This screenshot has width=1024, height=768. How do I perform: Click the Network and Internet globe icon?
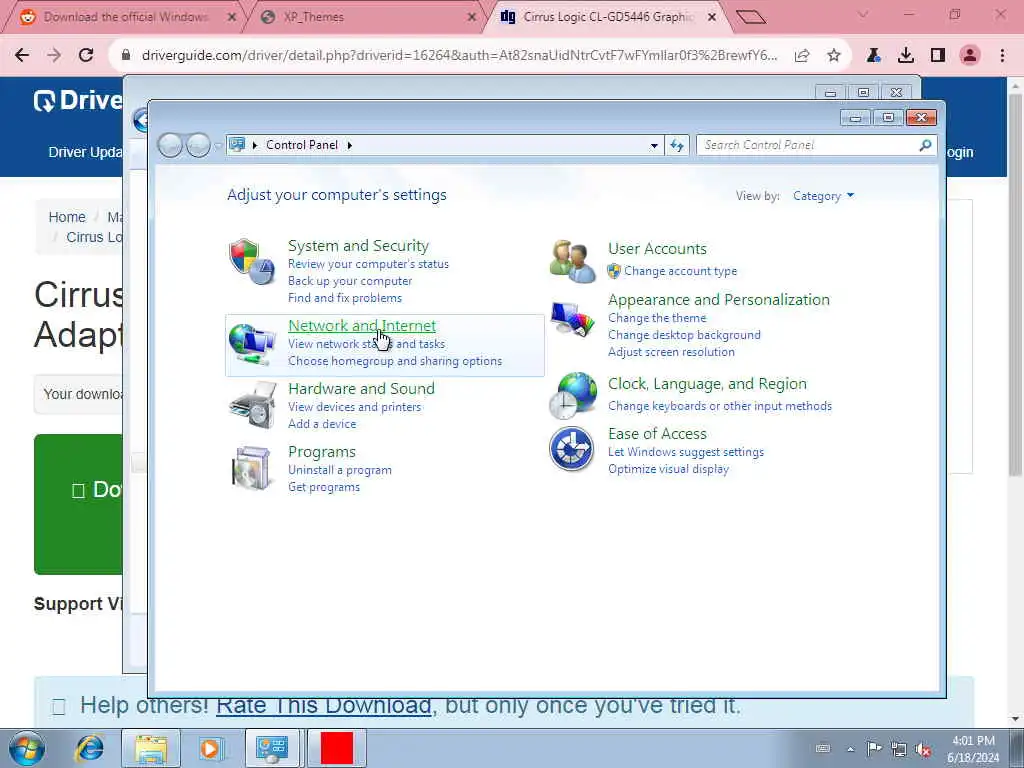click(252, 344)
